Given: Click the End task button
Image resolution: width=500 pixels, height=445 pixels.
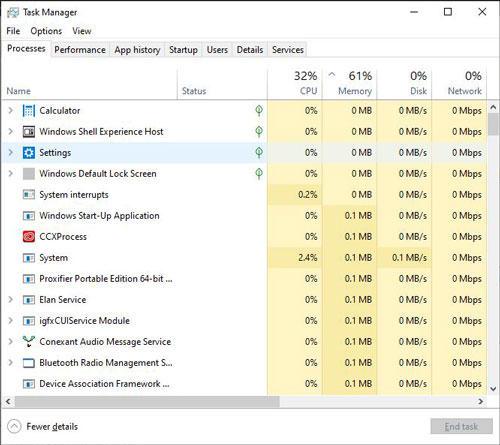Looking at the screenshot, I should click(461, 426).
